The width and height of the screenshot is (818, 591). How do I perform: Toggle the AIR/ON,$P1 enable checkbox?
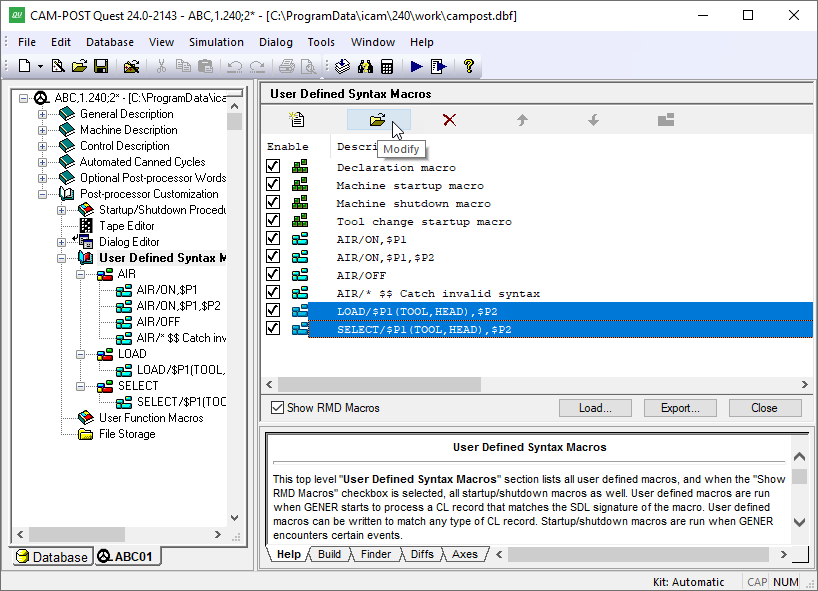click(273, 238)
